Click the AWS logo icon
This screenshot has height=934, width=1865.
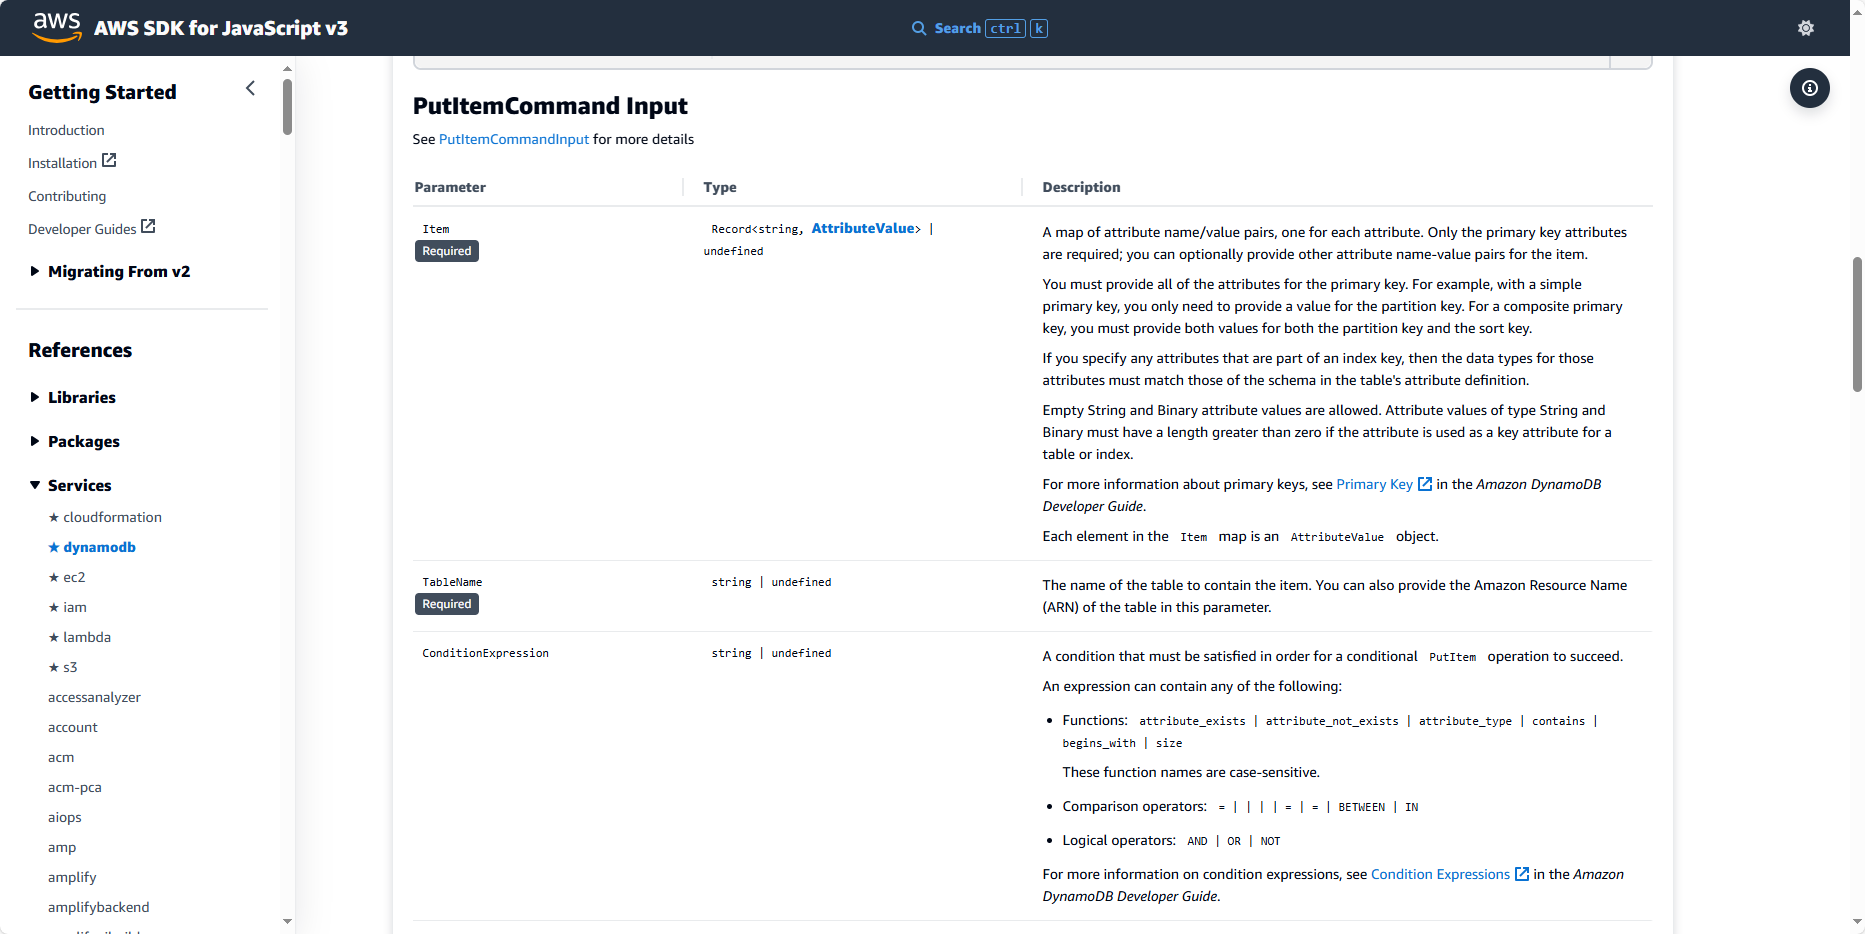[56, 27]
